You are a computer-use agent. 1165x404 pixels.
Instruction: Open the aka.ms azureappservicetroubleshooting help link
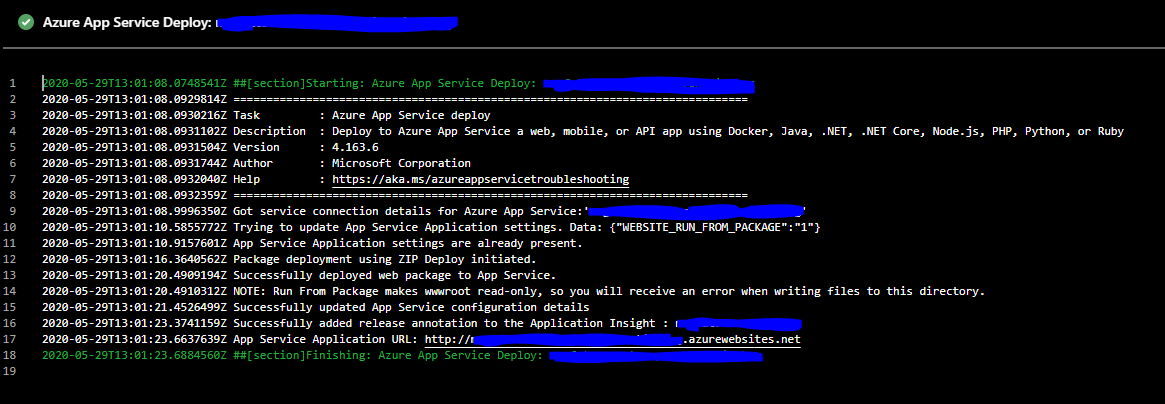pos(481,180)
